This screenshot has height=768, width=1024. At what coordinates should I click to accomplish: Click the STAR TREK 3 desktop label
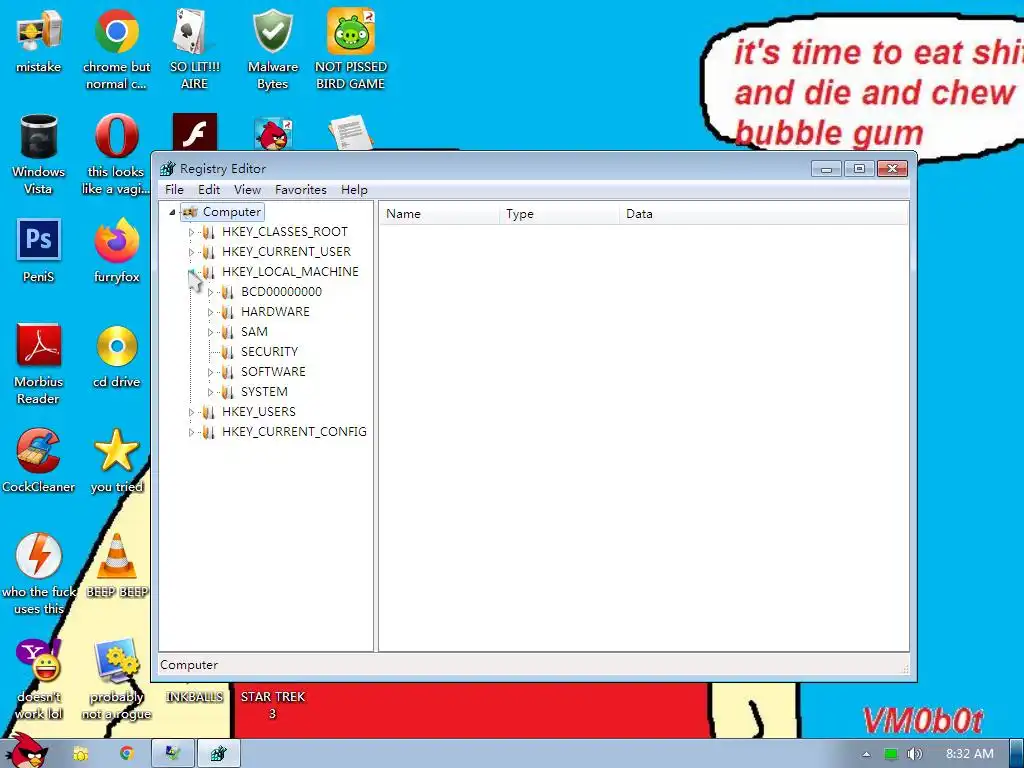272,705
